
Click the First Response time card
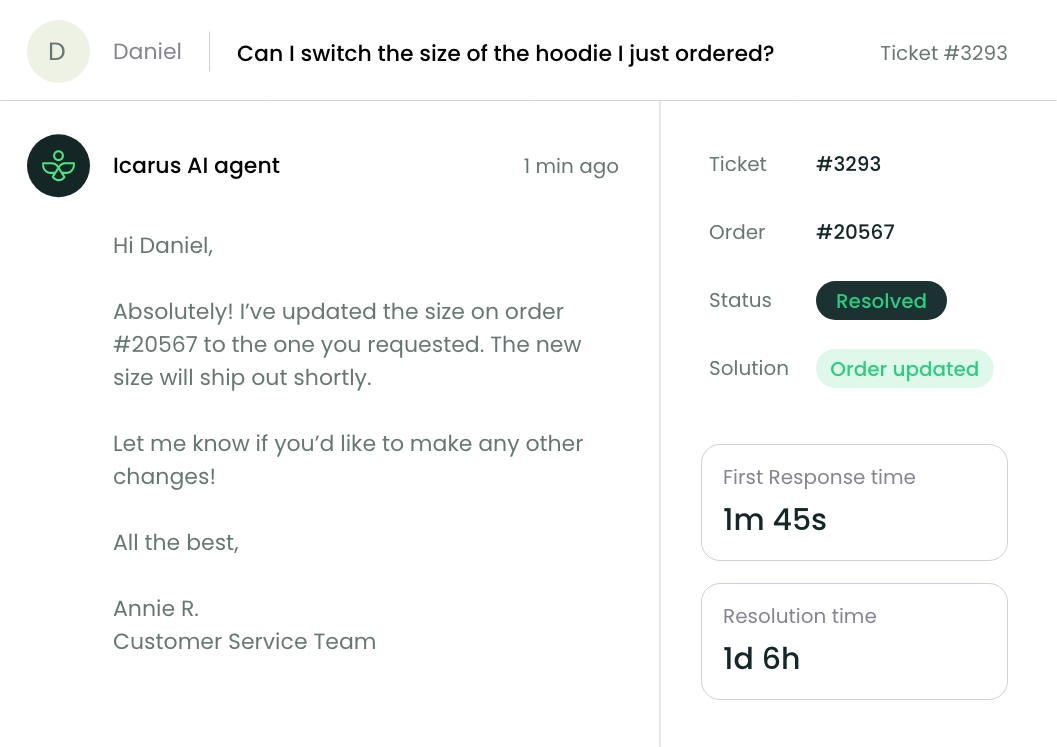pos(854,502)
